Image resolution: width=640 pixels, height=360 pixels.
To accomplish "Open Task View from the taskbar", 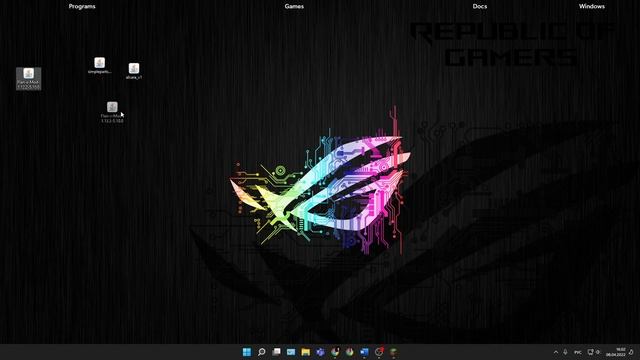I will pos(276,352).
